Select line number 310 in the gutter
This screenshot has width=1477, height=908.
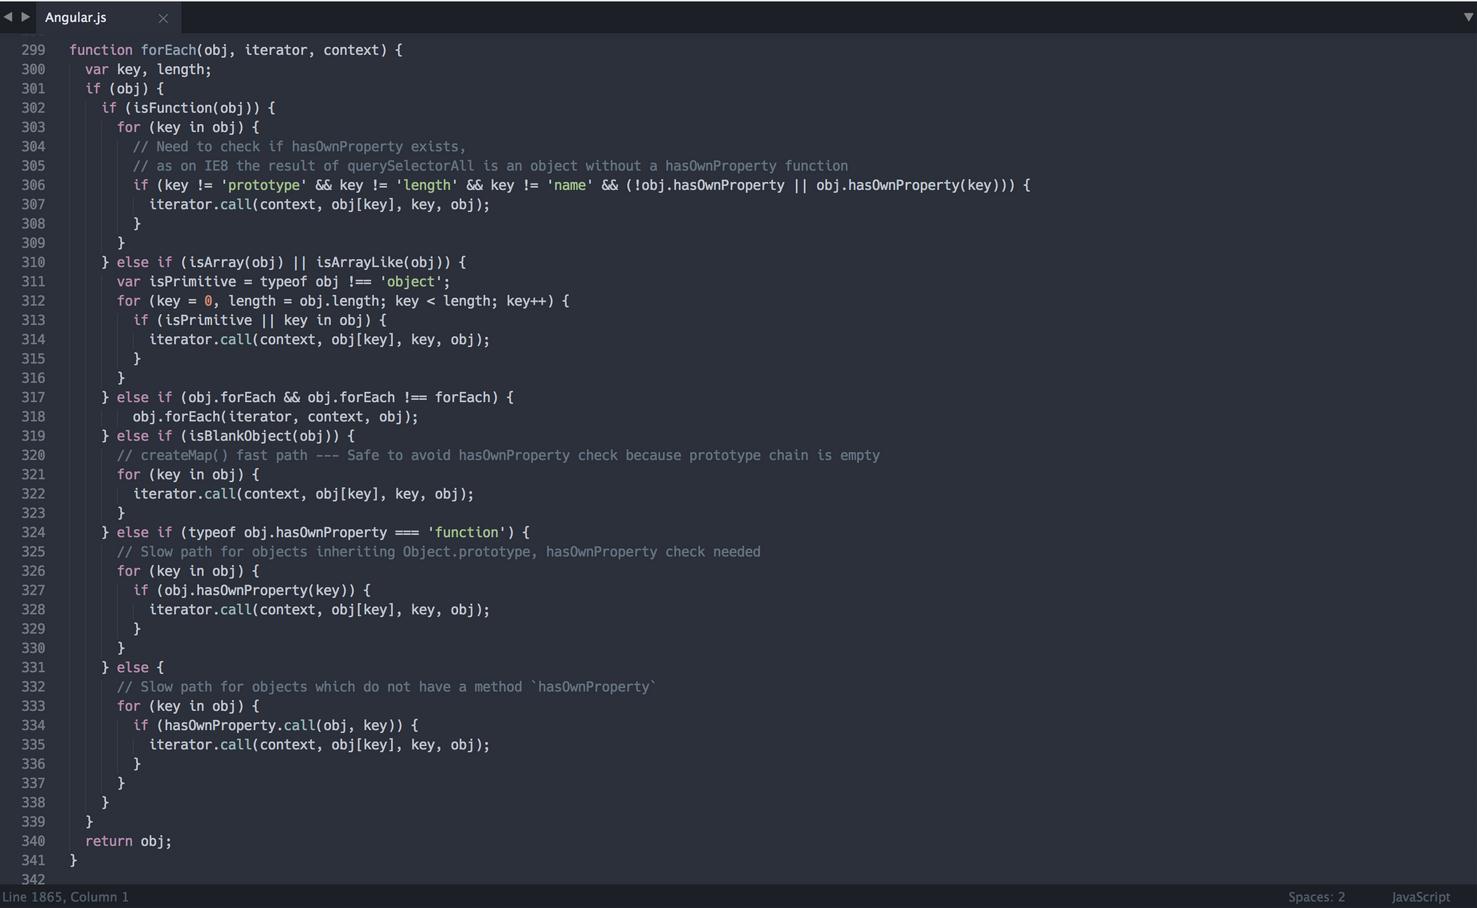33,262
